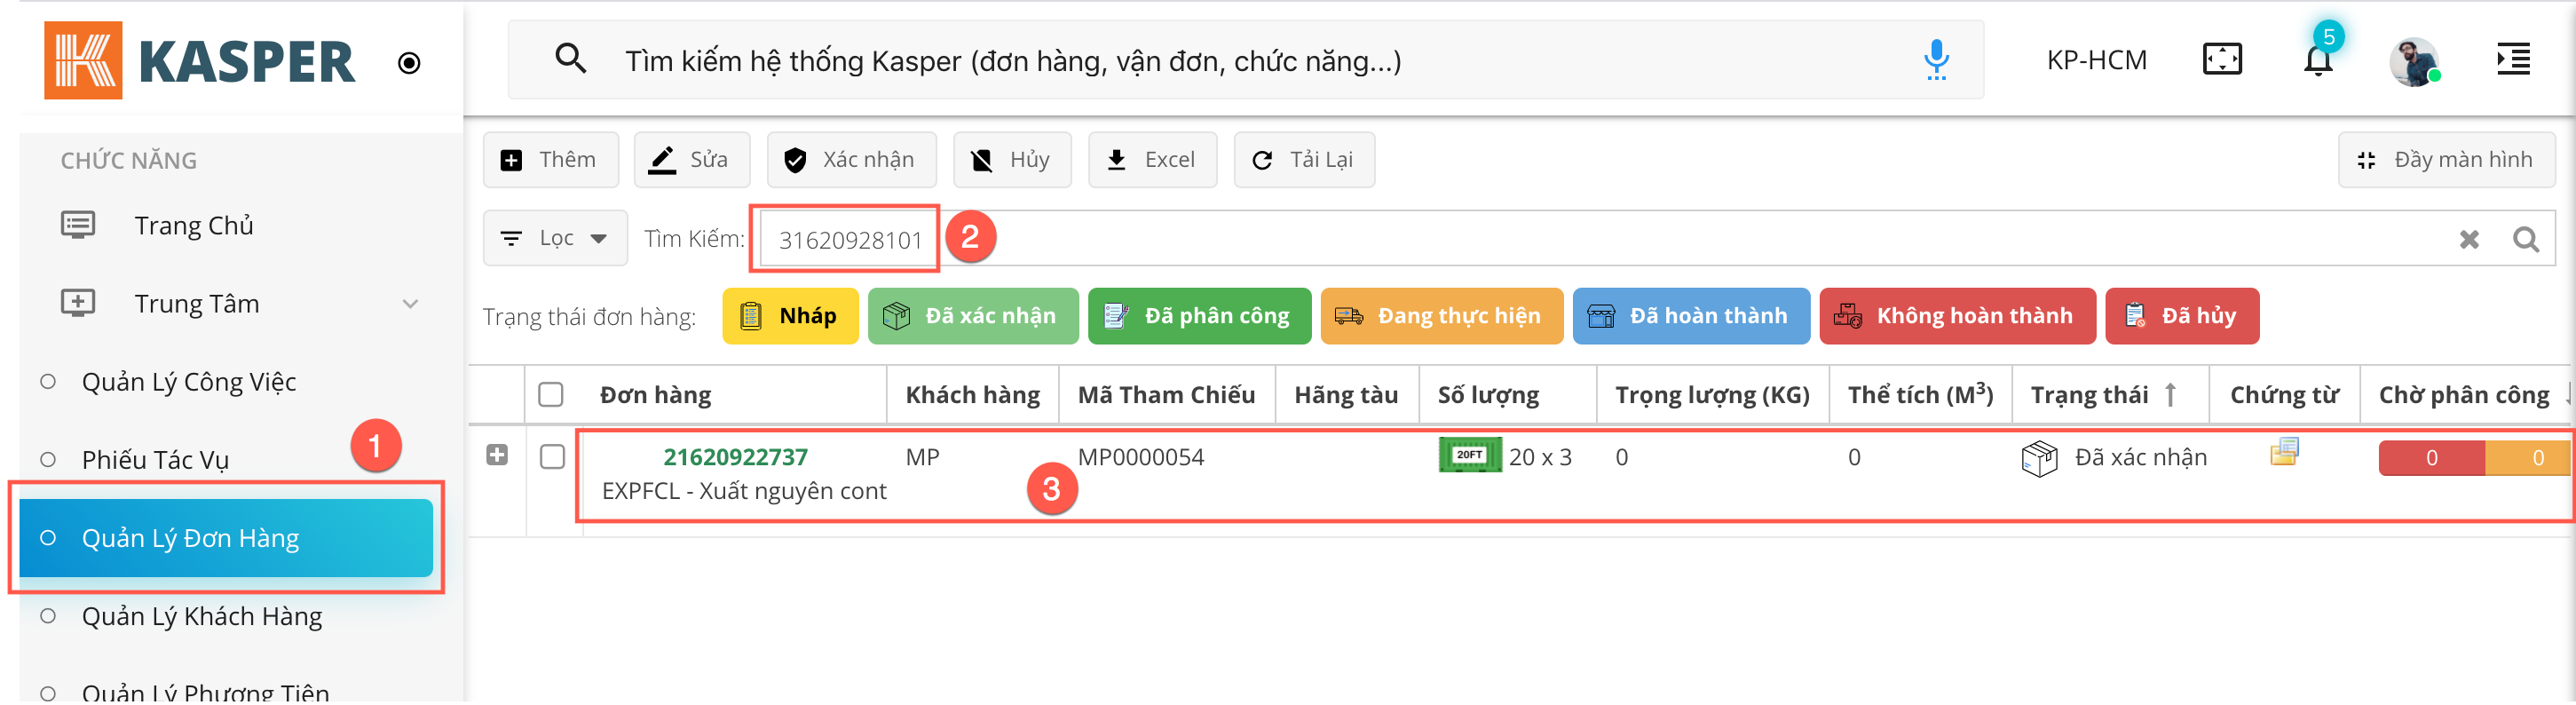Viewport: 2576px width, 705px height.
Task: Click the fullscreen frame icon in header
Action: [2221, 60]
